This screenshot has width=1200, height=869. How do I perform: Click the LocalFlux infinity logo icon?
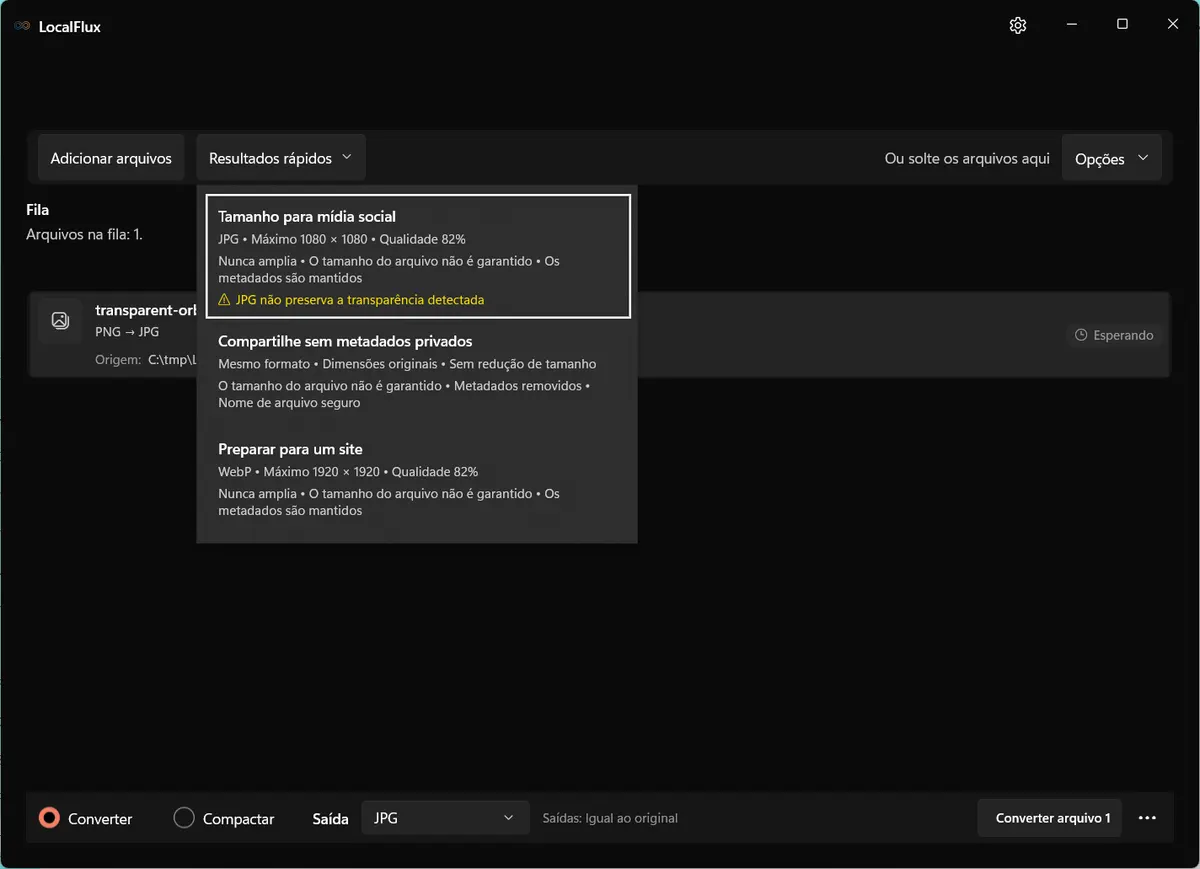tap(22, 27)
